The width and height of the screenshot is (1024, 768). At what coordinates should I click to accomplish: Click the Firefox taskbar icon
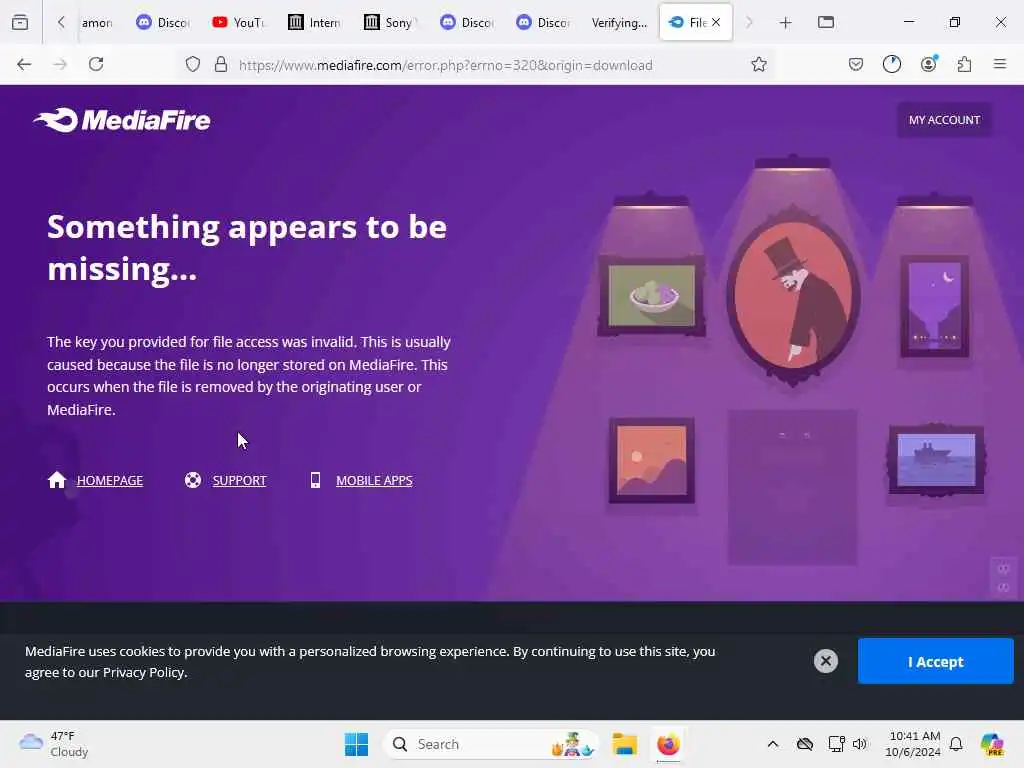click(668, 744)
